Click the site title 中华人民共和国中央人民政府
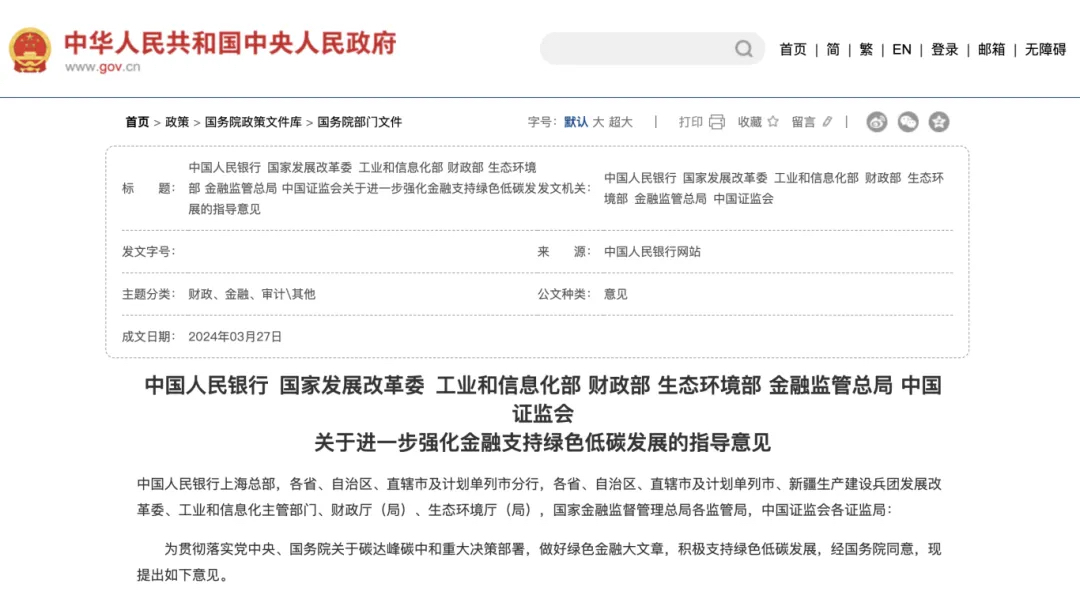Image resolution: width=1080 pixels, height=595 pixels. [x=230, y=43]
